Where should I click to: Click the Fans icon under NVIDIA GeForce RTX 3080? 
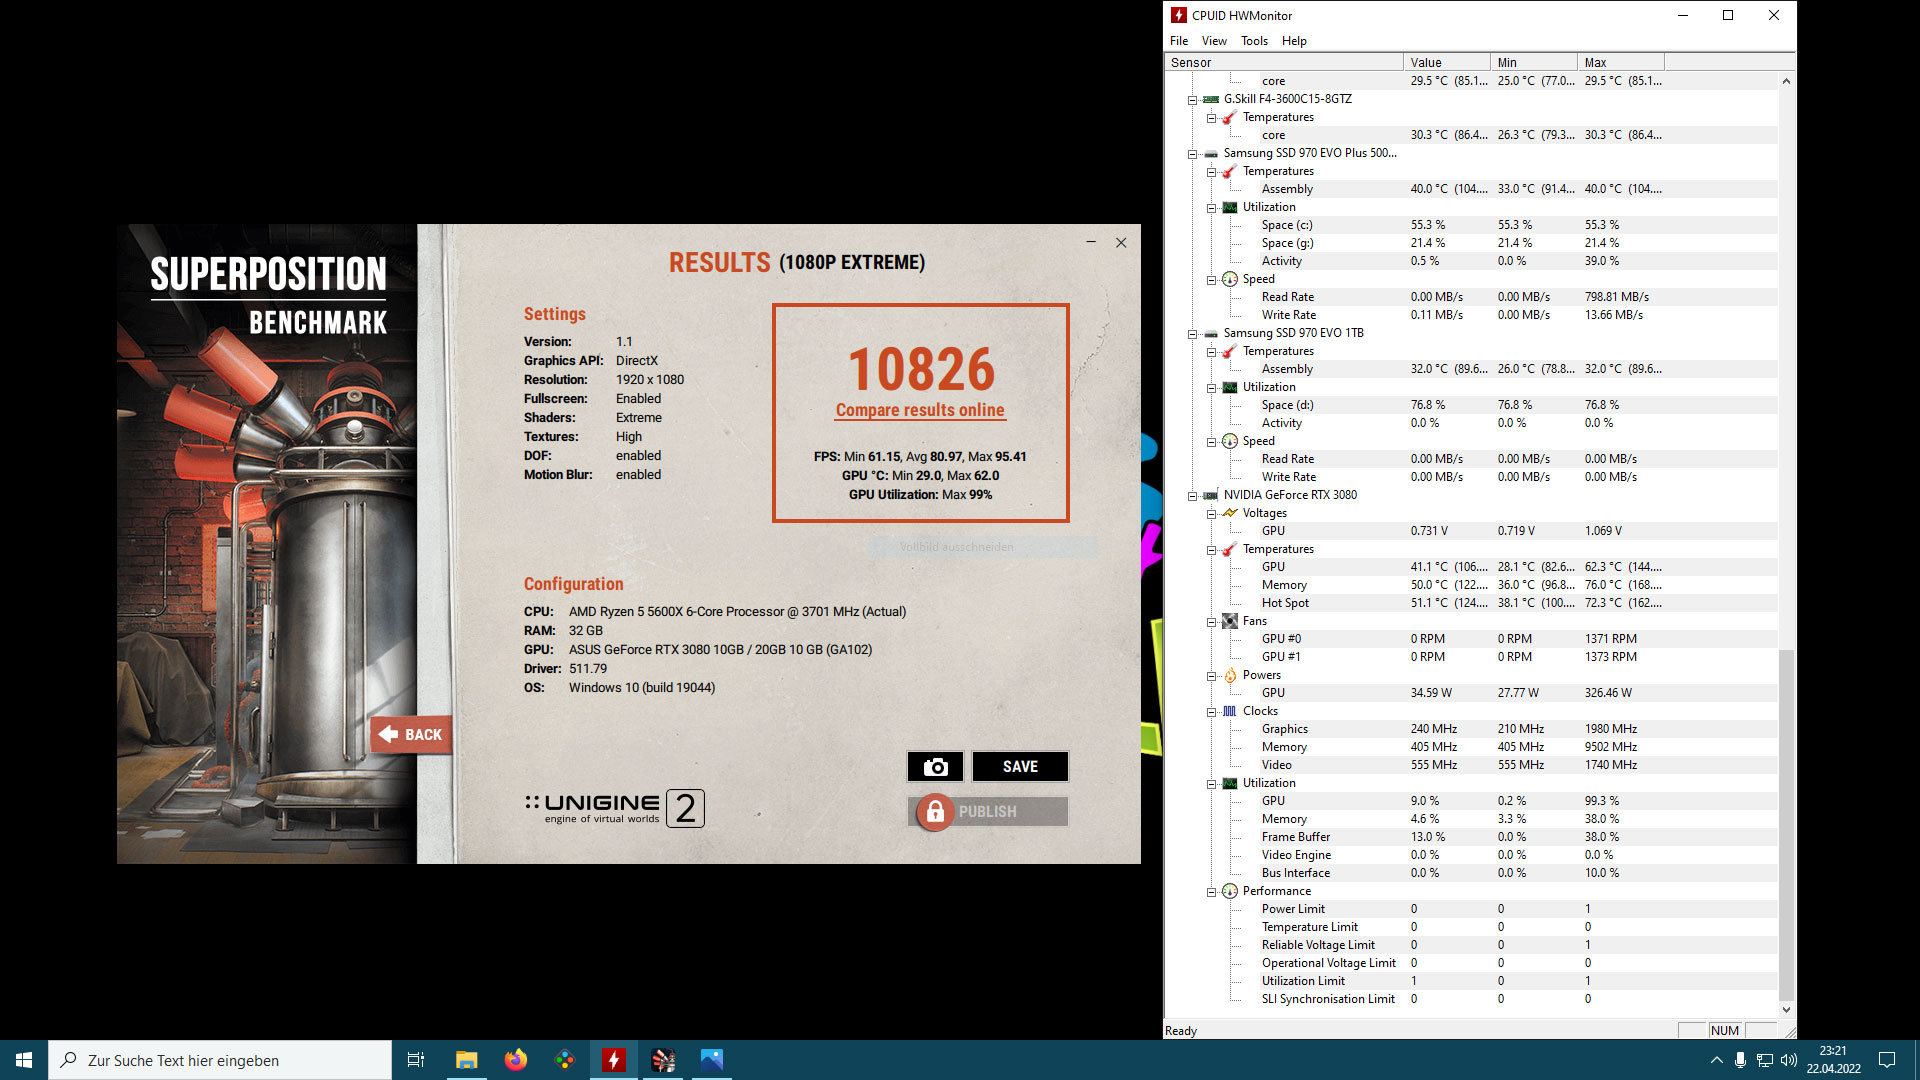tap(1230, 621)
